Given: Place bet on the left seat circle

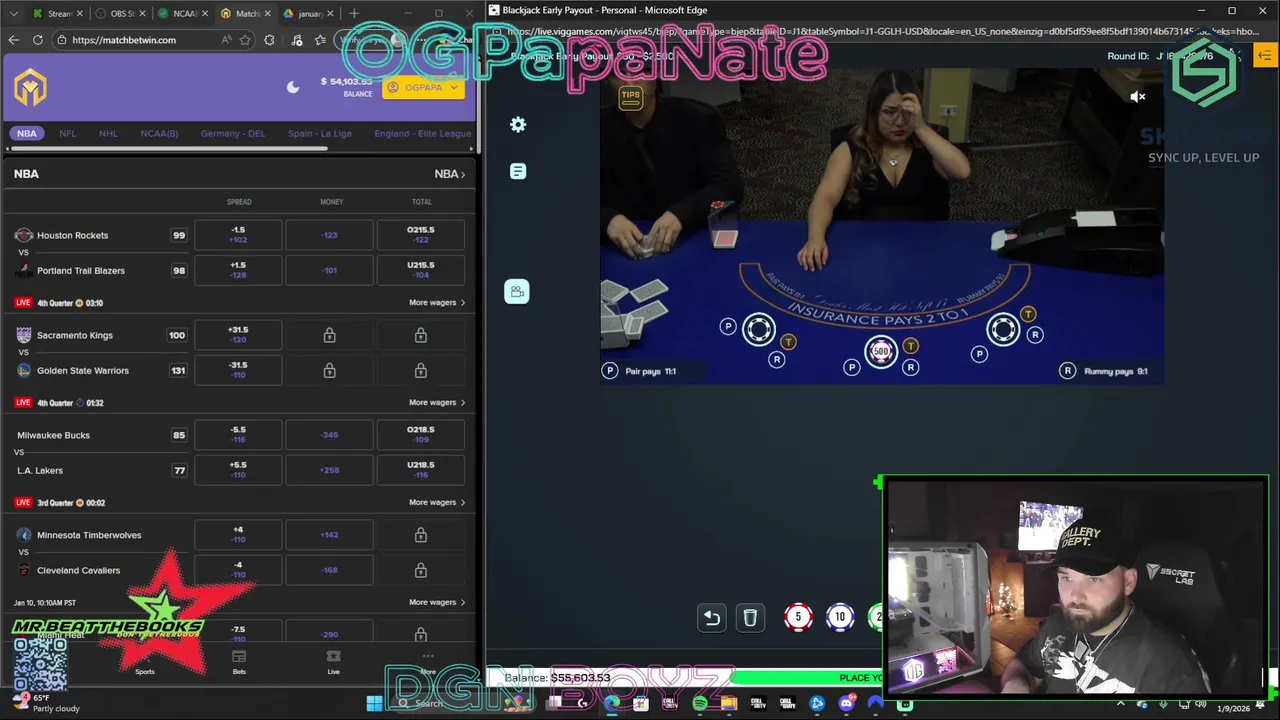Looking at the screenshot, I should coord(759,329).
